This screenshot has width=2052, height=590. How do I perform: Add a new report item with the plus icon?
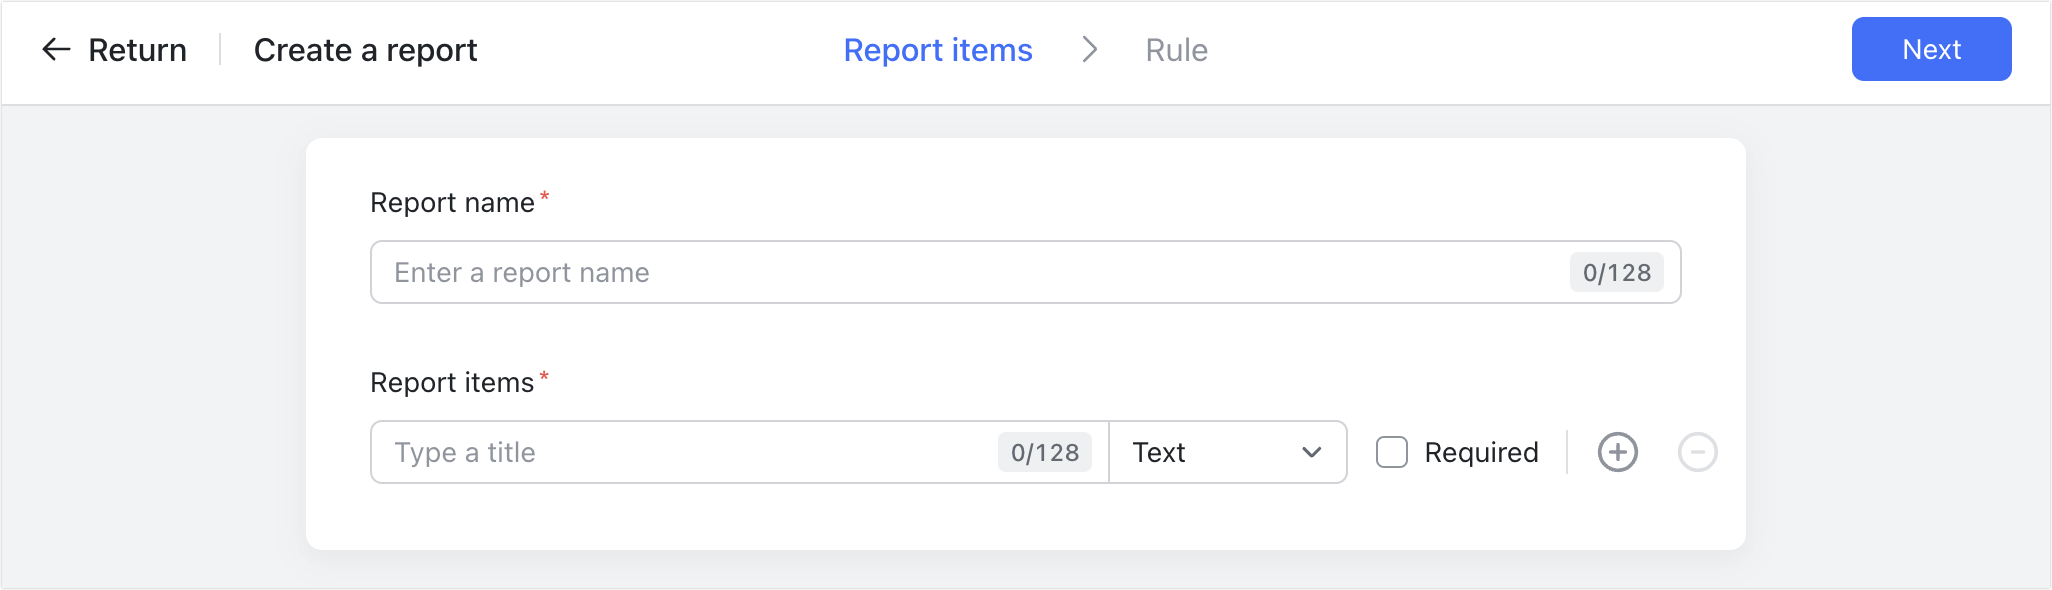click(x=1617, y=452)
